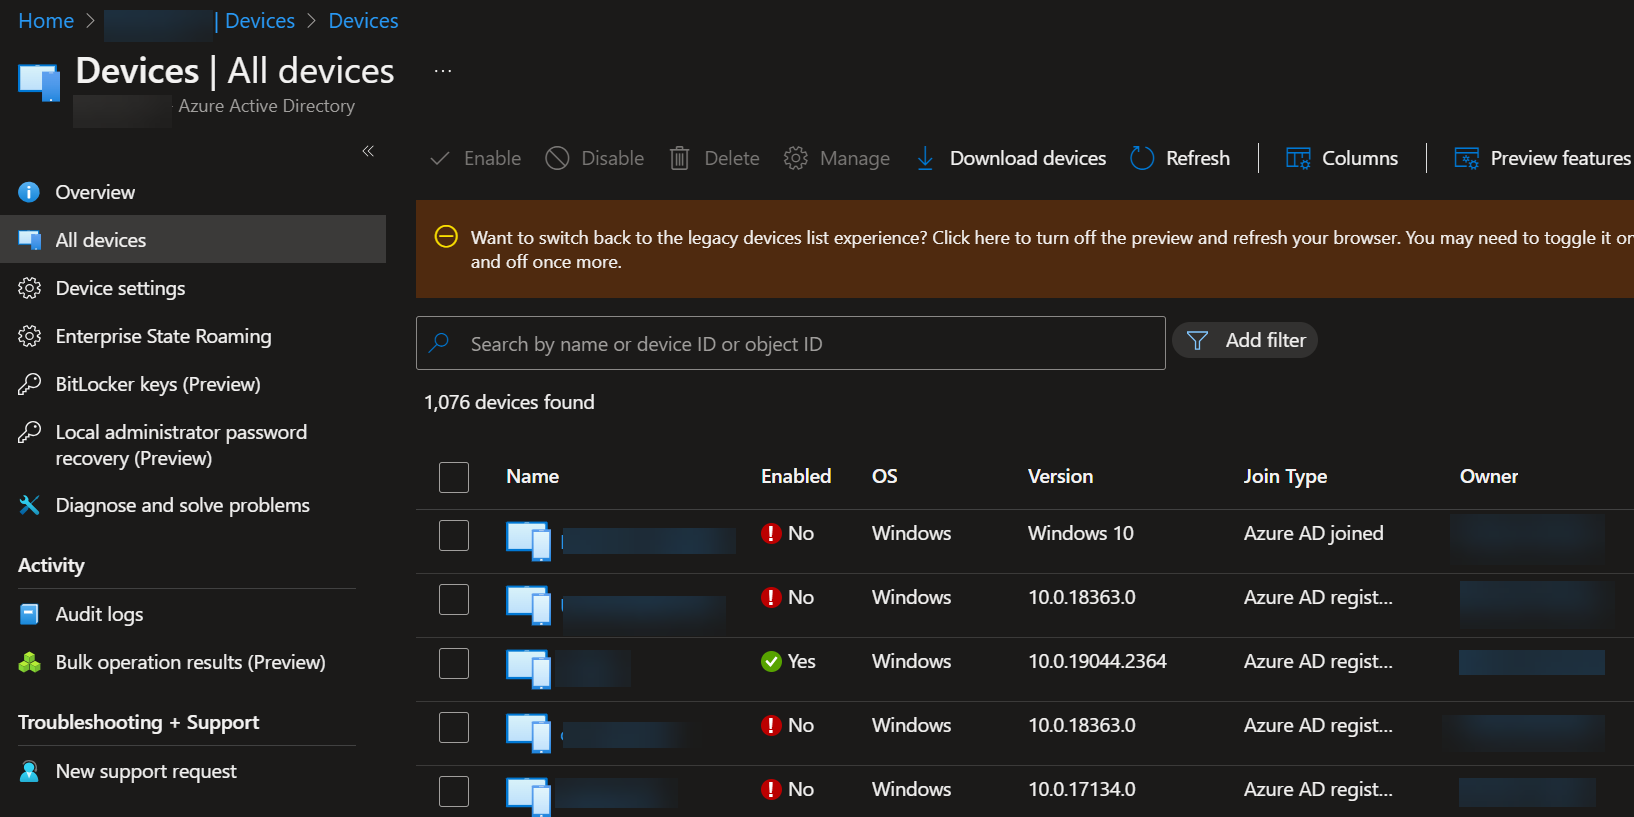Click the first Devices breadcrumb link
The image size is (1634, 817).
(260, 21)
